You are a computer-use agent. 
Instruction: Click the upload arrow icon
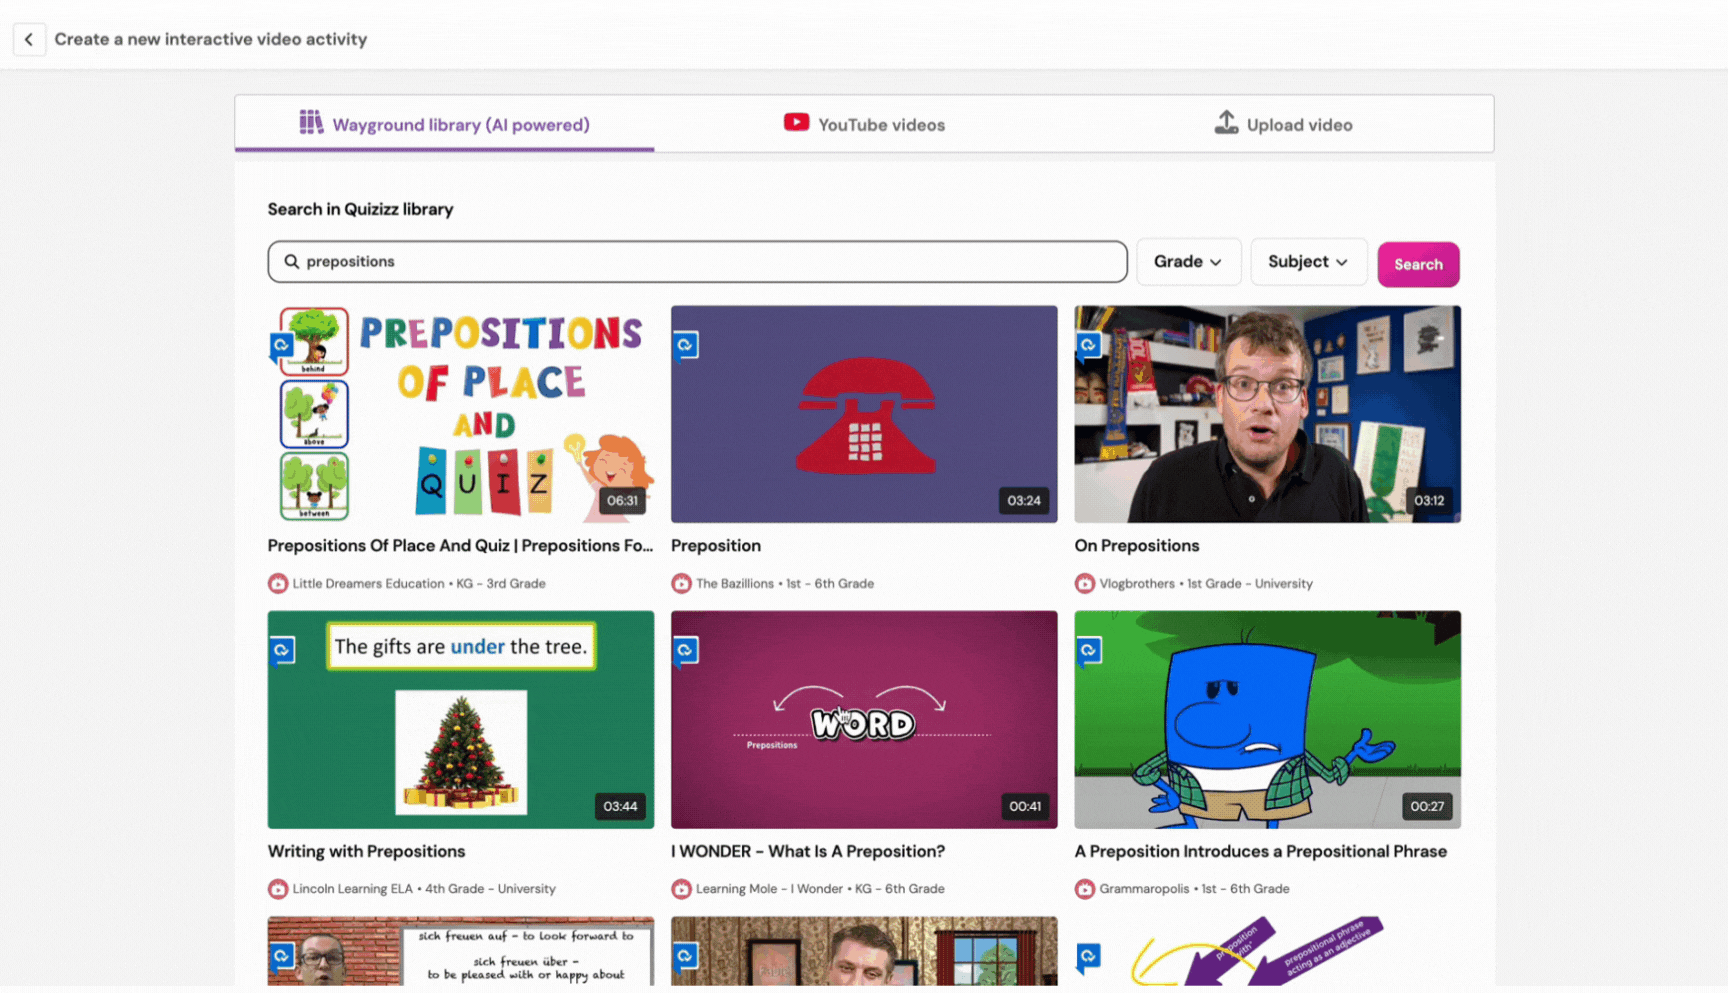pyautogui.click(x=1226, y=122)
